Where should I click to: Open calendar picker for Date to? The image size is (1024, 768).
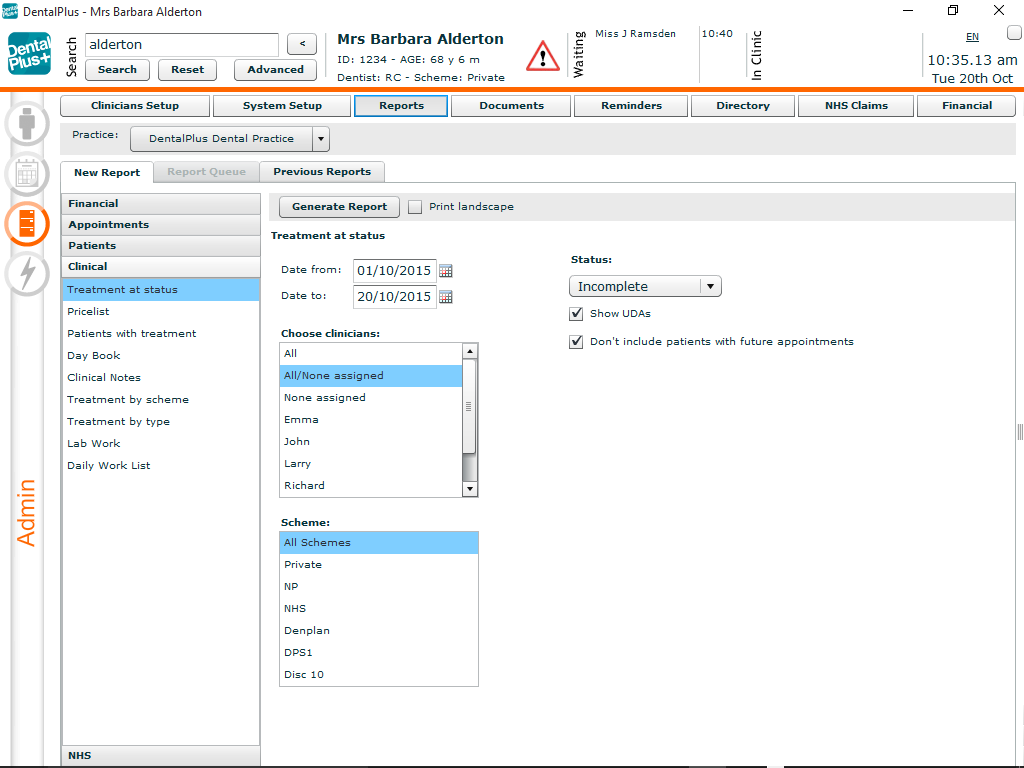click(445, 296)
